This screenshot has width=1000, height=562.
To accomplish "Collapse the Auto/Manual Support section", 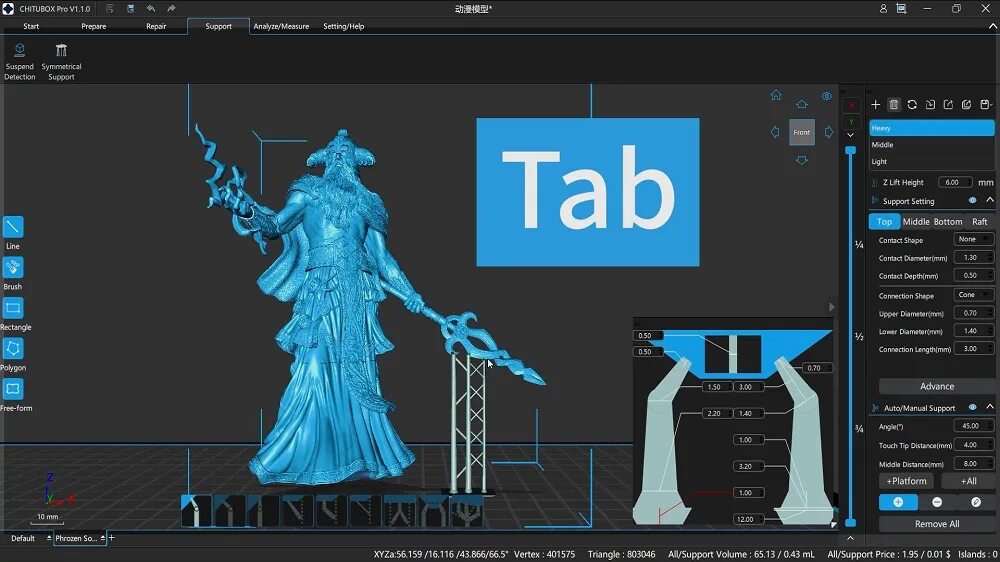I will [990, 407].
